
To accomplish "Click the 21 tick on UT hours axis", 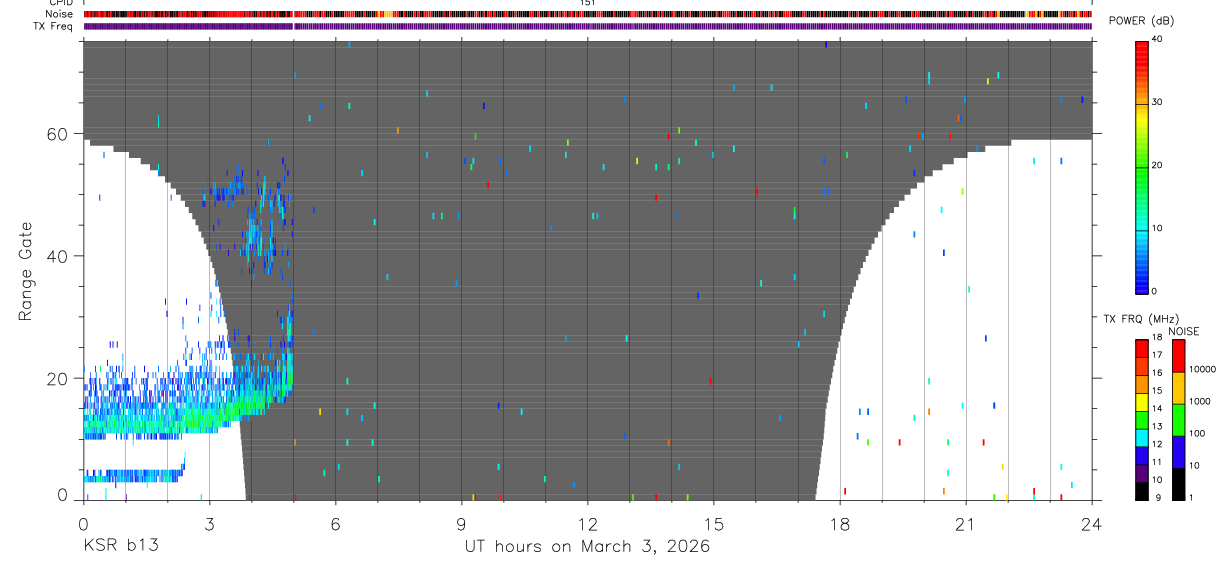I will point(966,523).
